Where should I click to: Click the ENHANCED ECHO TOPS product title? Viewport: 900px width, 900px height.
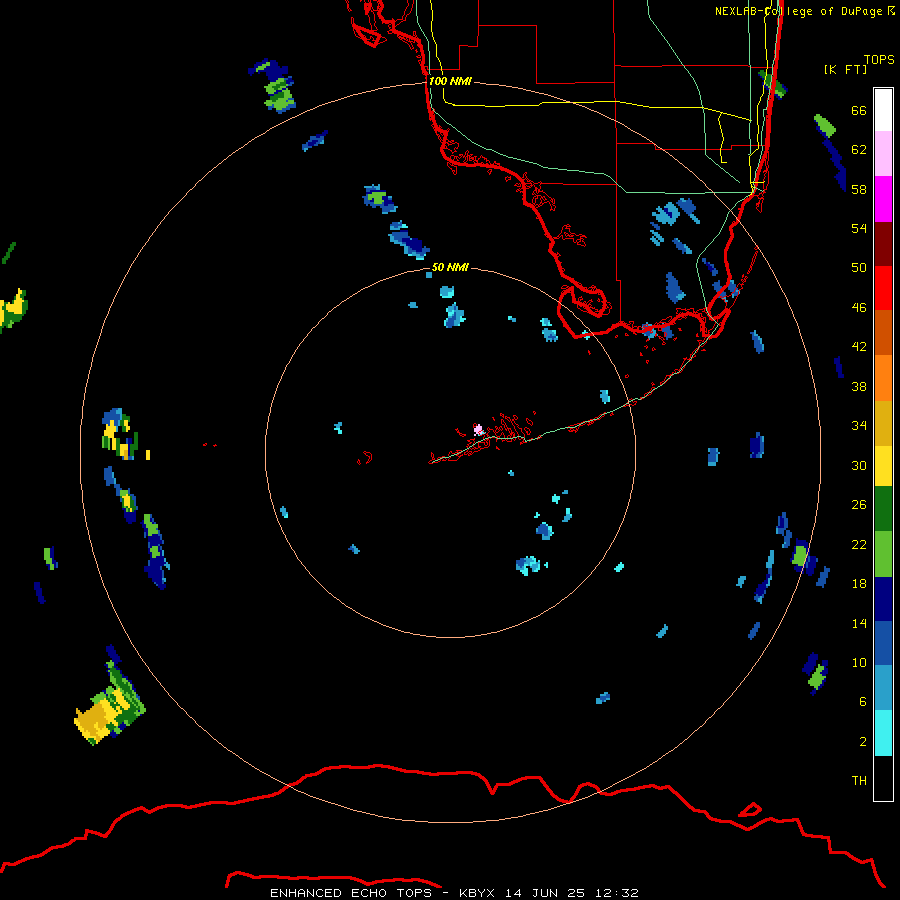pyautogui.click(x=351, y=893)
